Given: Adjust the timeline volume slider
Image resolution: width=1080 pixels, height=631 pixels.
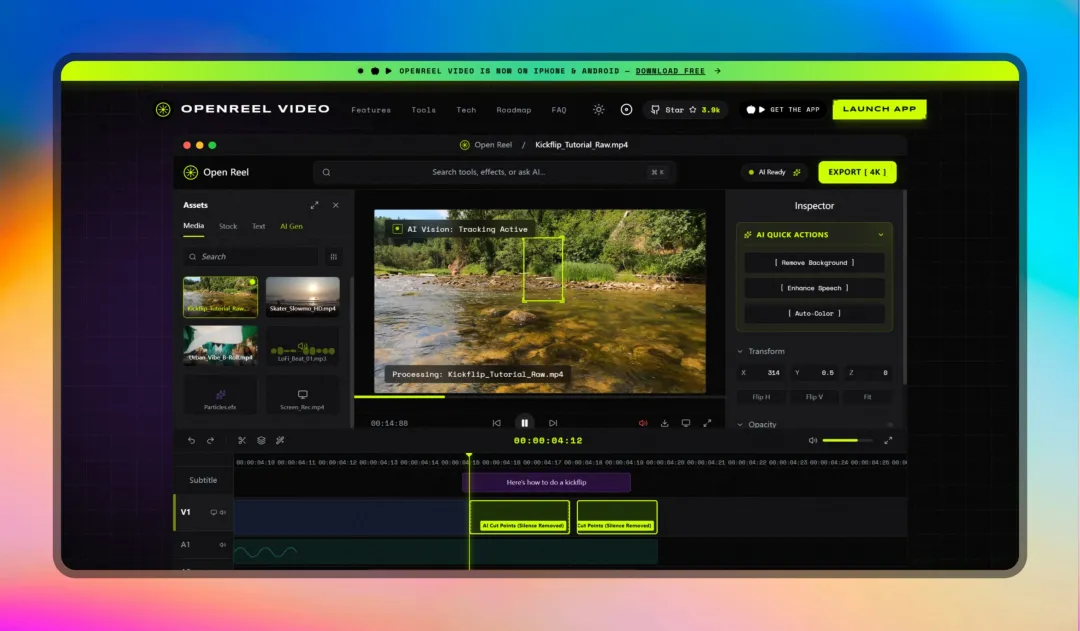Looking at the screenshot, I should click(847, 440).
